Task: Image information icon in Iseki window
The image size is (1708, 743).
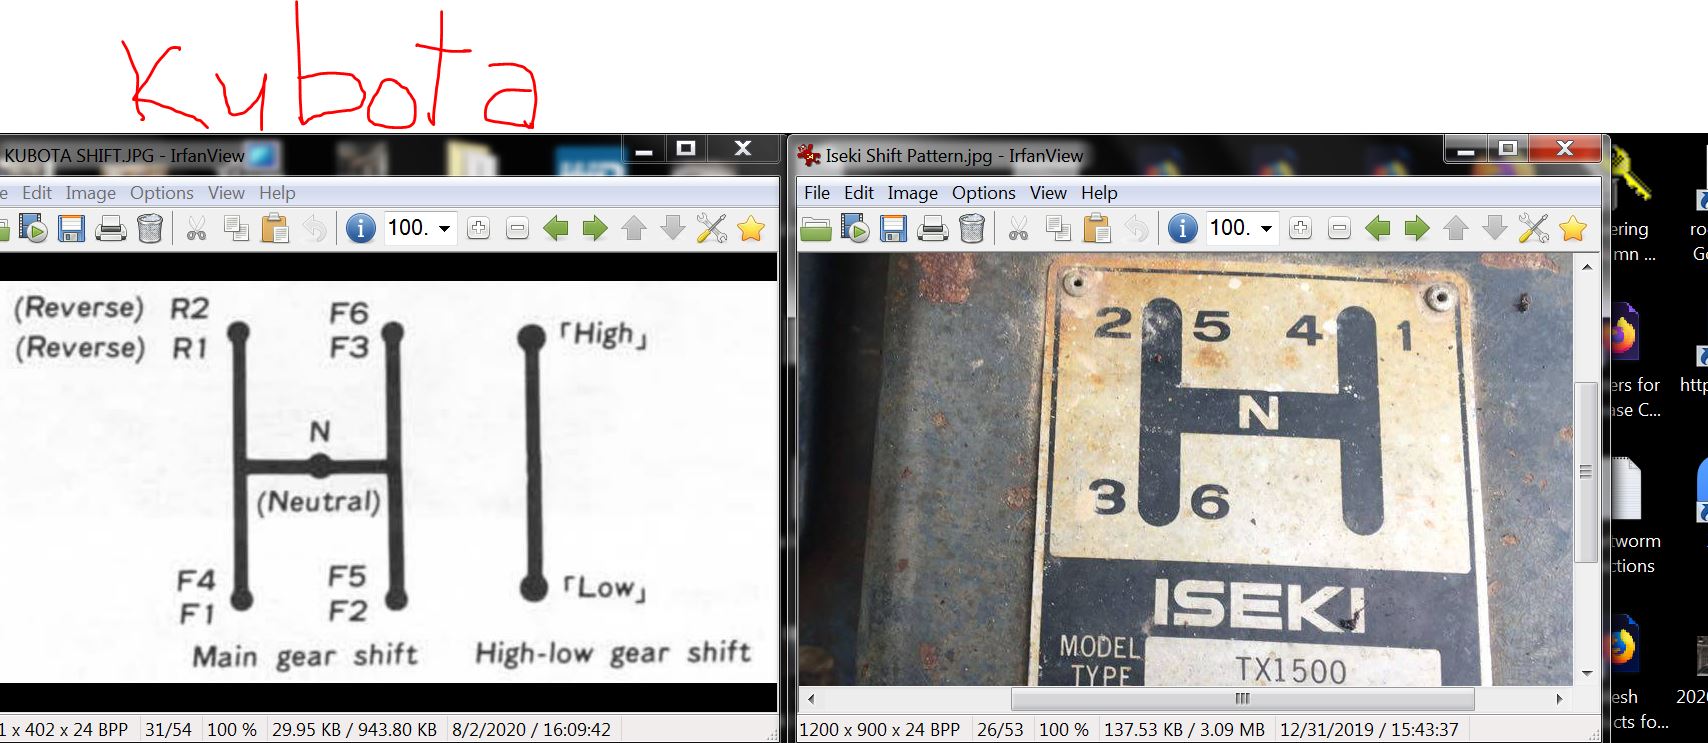Action: coord(1182,229)
